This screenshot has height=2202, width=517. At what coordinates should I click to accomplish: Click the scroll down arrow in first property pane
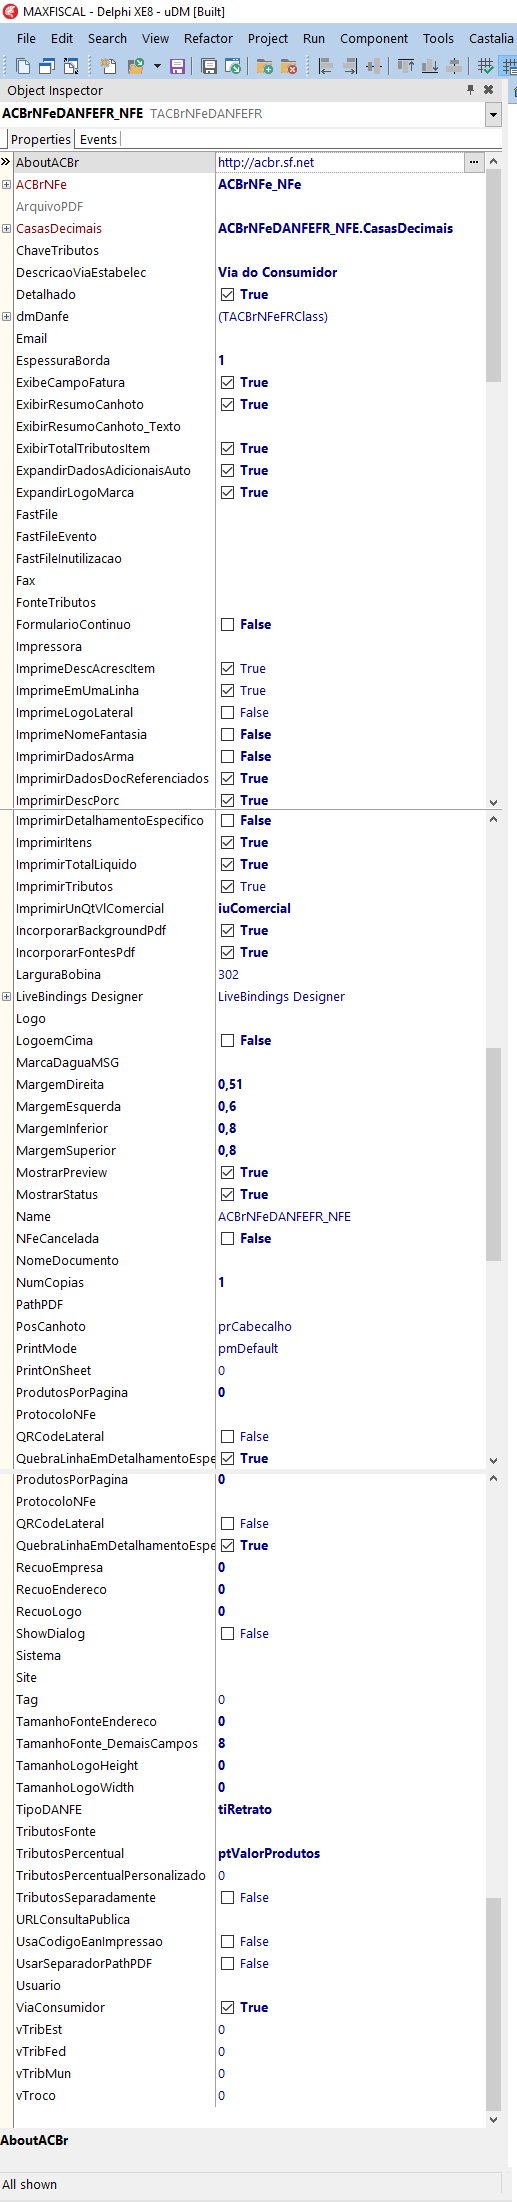[x=493, y=802]
